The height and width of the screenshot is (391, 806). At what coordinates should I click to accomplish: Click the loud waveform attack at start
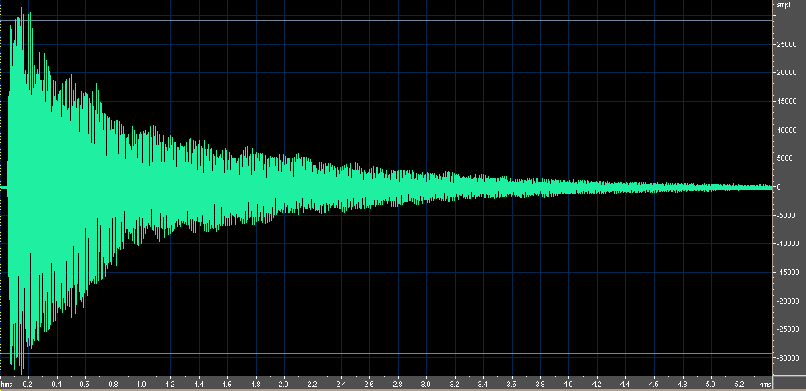tap(21, 190)
